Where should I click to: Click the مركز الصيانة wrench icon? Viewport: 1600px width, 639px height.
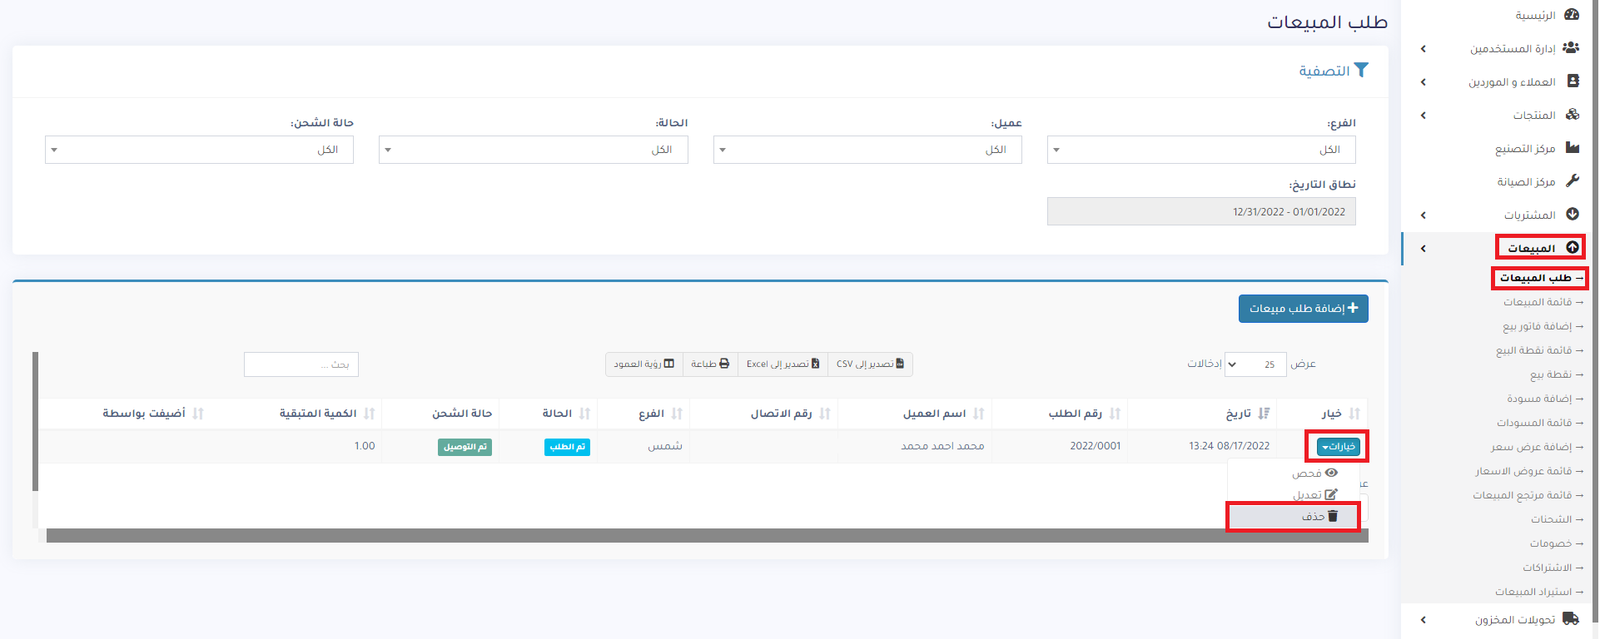click(x=1572, y=181)
